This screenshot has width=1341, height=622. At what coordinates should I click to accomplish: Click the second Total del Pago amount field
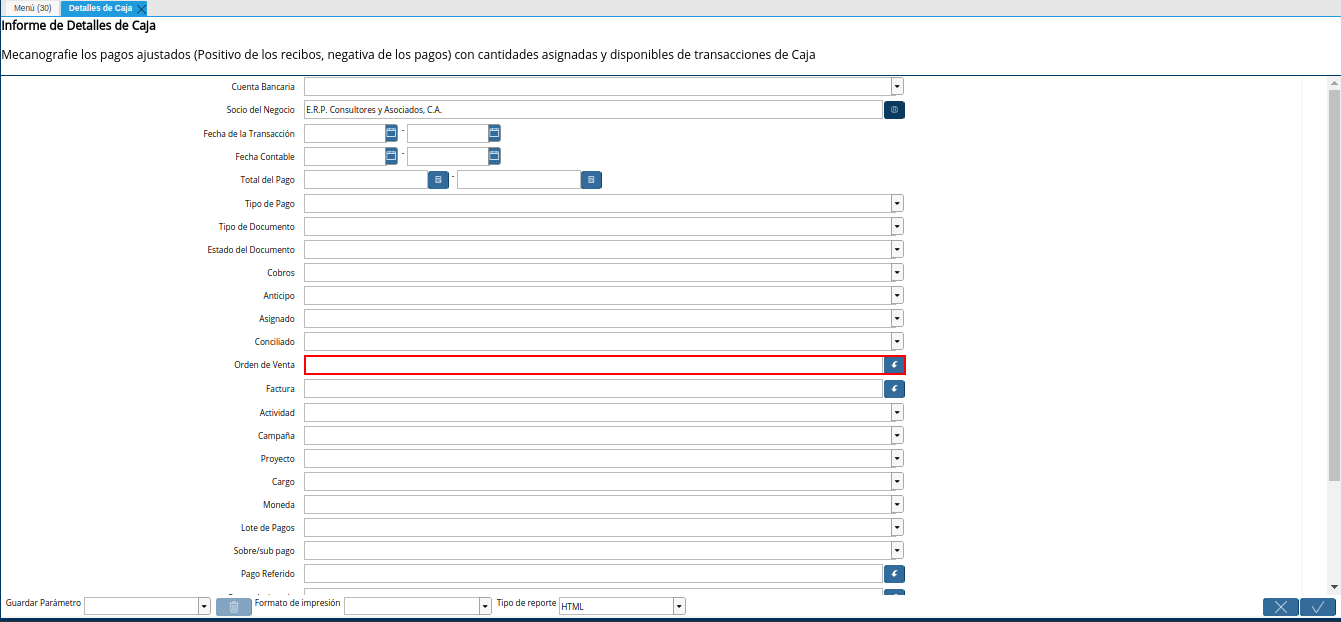pyautogui.click(x=519, y=180)
